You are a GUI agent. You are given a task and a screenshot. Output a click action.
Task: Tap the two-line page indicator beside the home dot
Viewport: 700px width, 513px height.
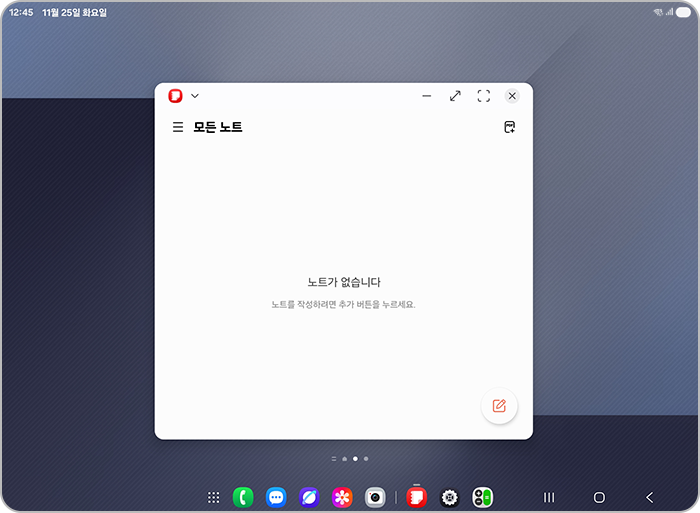[334, 459]
